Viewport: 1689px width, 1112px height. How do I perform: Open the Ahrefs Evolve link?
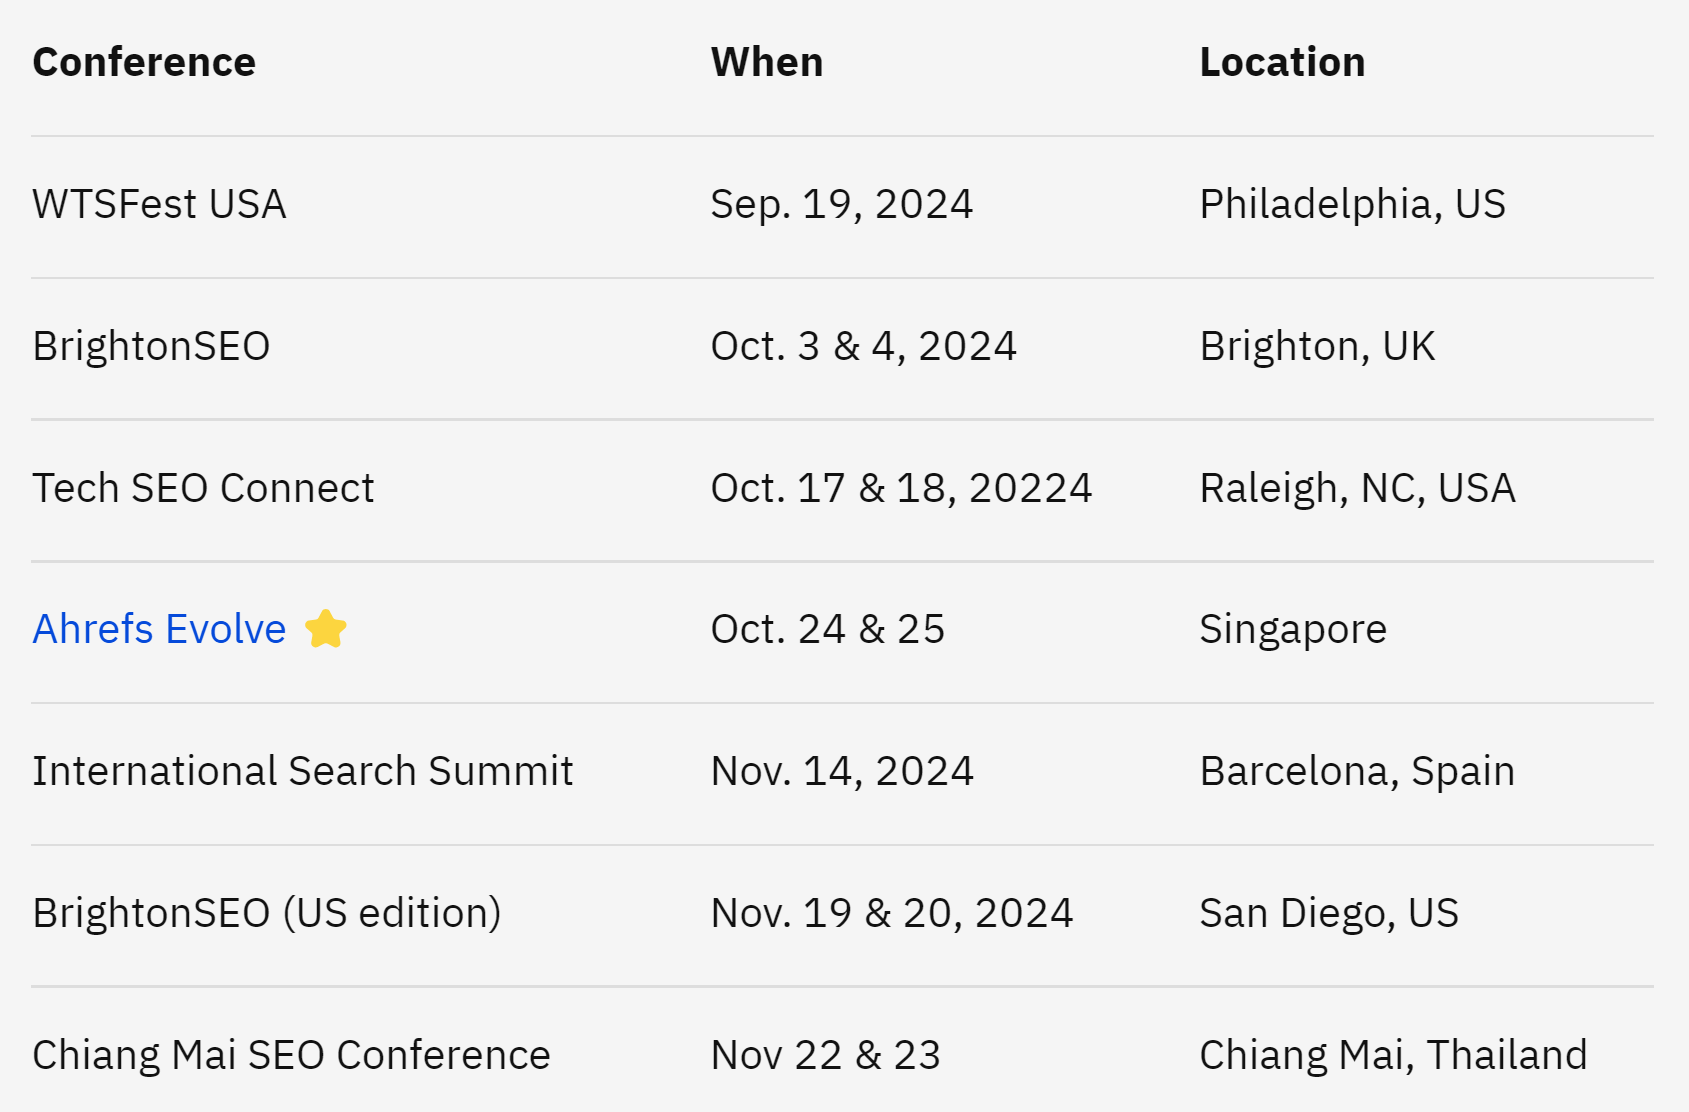point(159,629)
